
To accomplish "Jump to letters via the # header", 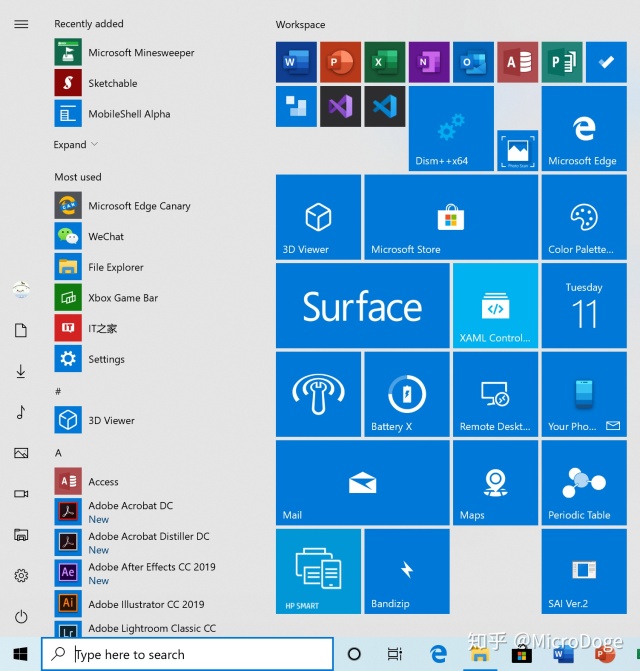I will (58, 391).
